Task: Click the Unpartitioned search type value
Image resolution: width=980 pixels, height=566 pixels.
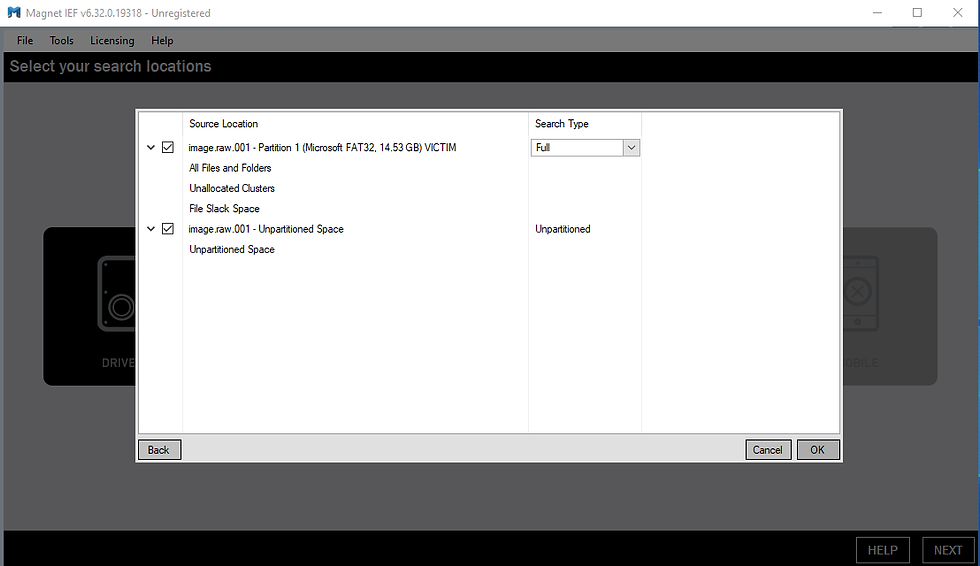Action: pyautogui.click(x=562, y=229)
